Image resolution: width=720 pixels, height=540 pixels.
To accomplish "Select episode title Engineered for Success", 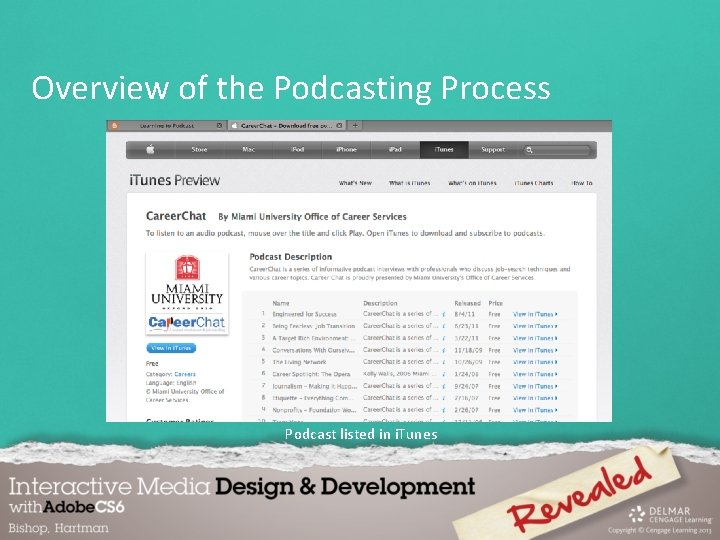I will click(x=304, y=314).
